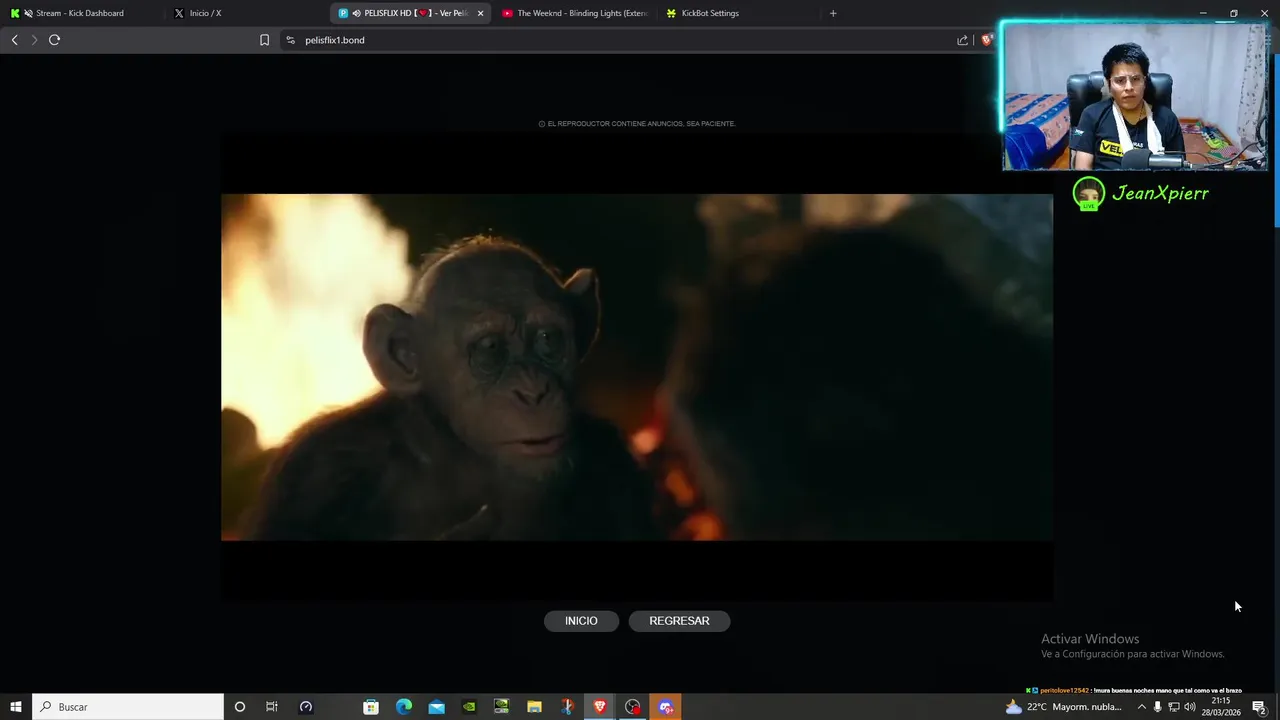Viewport: 1280px width, 720px height.
Task: Click the JeanXpierr avatar icon
Action: click(x=1088, y=193)
